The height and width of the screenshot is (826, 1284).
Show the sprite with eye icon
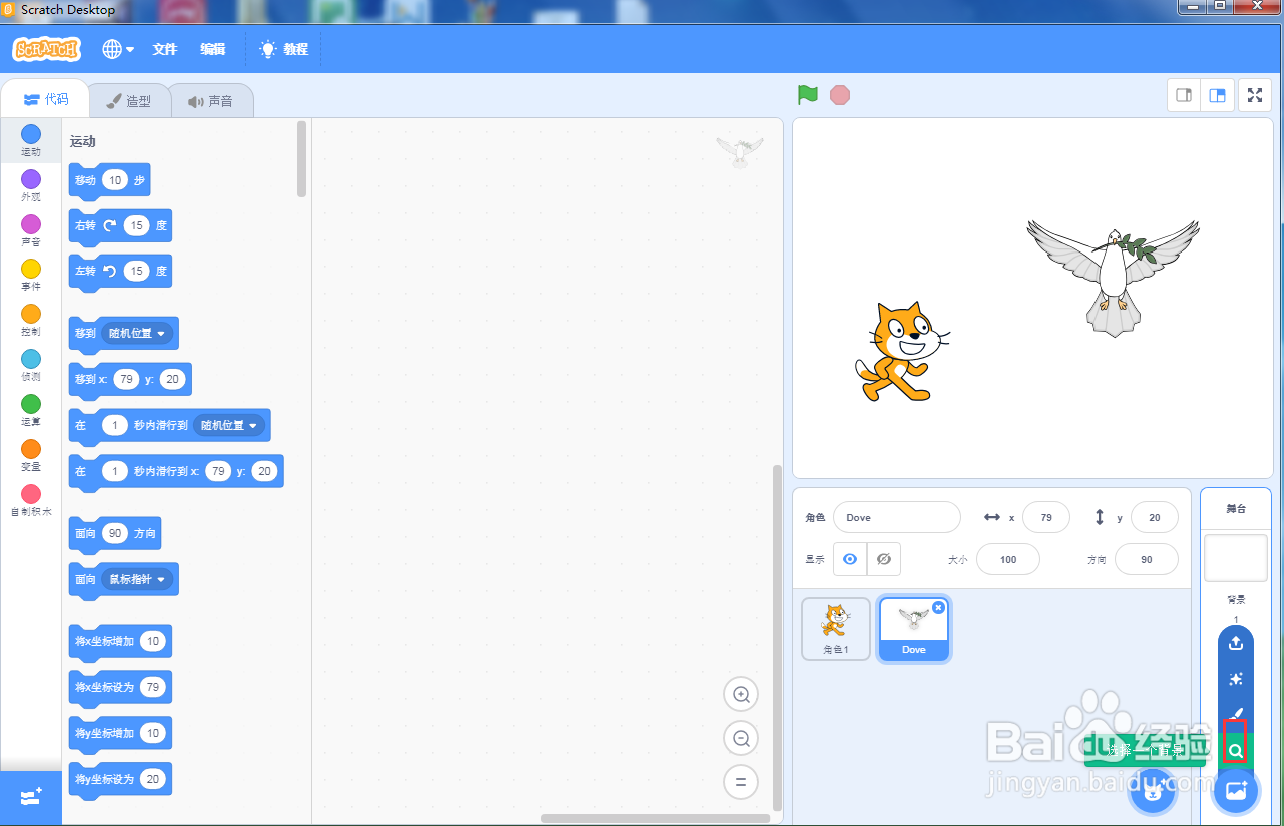(x=850, y=559)
